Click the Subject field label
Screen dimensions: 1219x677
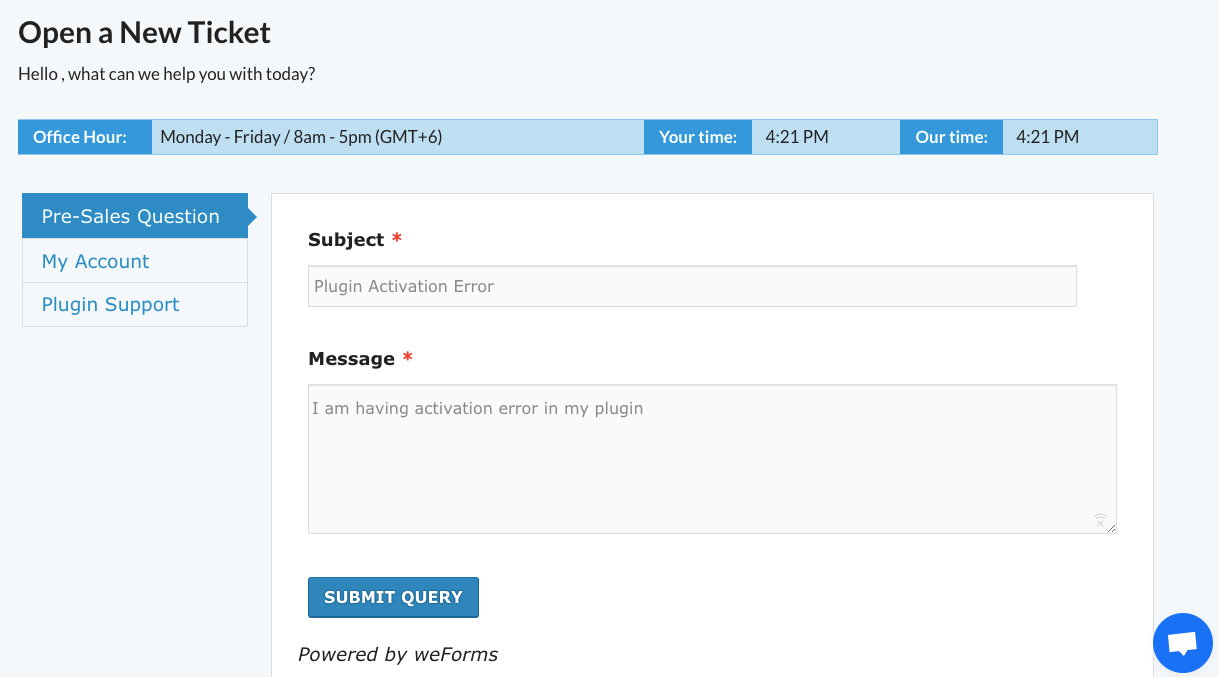[344, 239]
